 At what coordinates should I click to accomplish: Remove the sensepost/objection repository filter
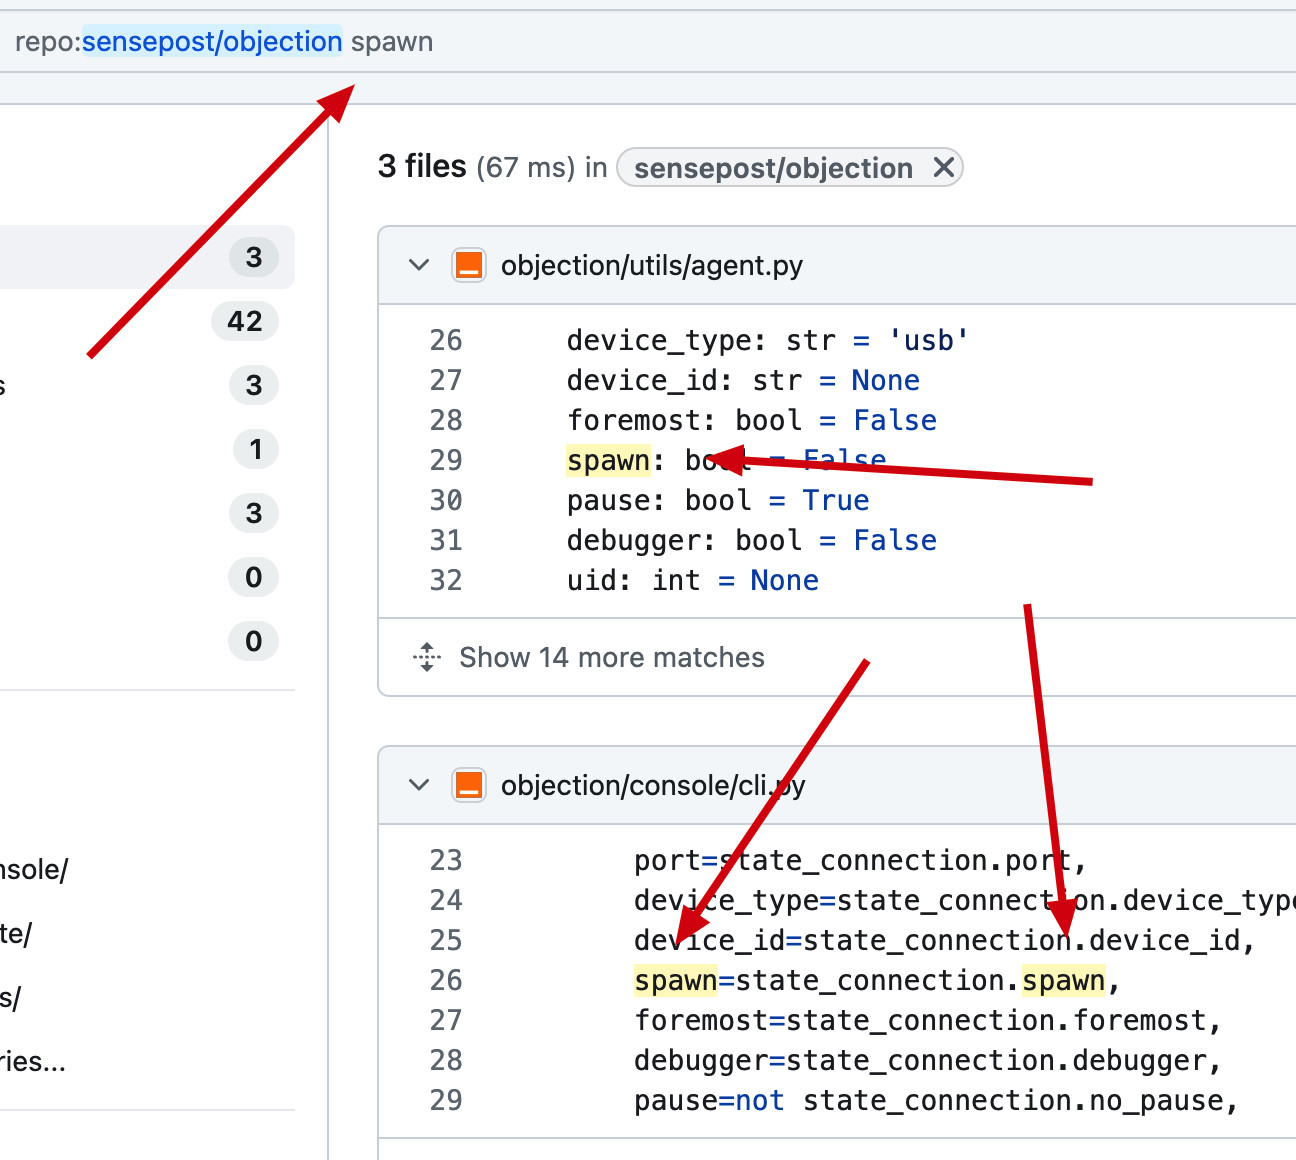click(943, 167)
